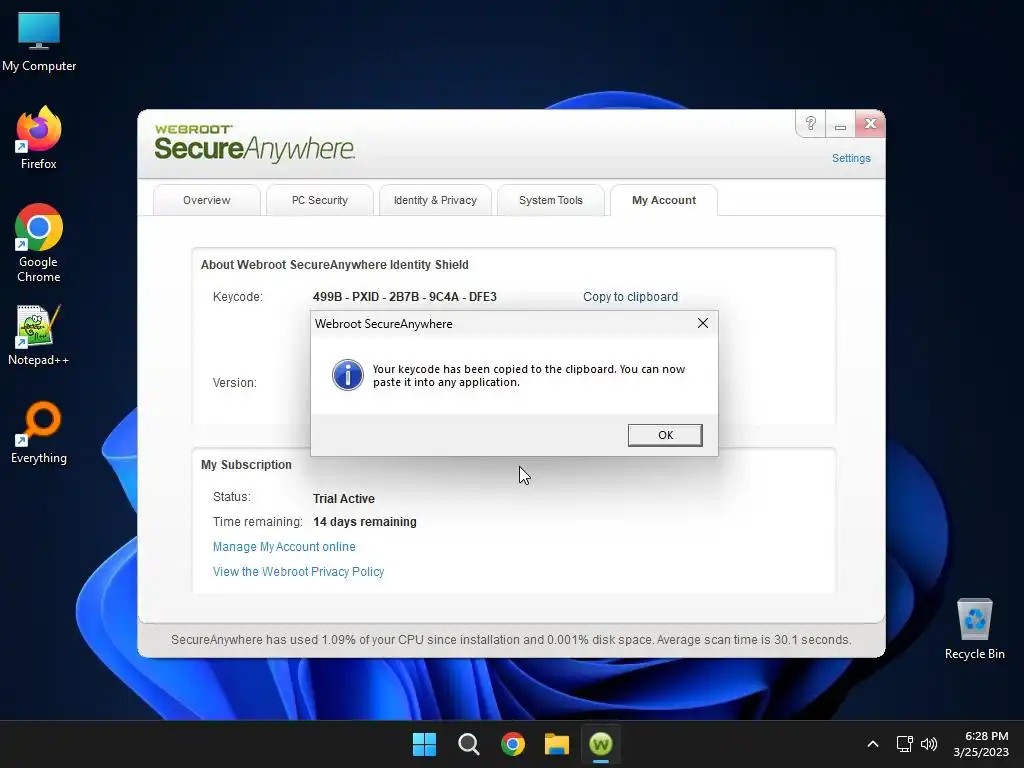
Task: Open Everything search desktop shortcut
Action: 39,433
